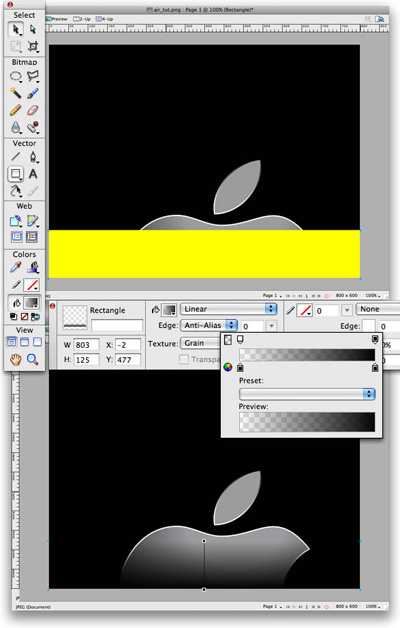Click the stroke tip size field
400x628 pixels.
pyautogui.click(x=327, y=310)
